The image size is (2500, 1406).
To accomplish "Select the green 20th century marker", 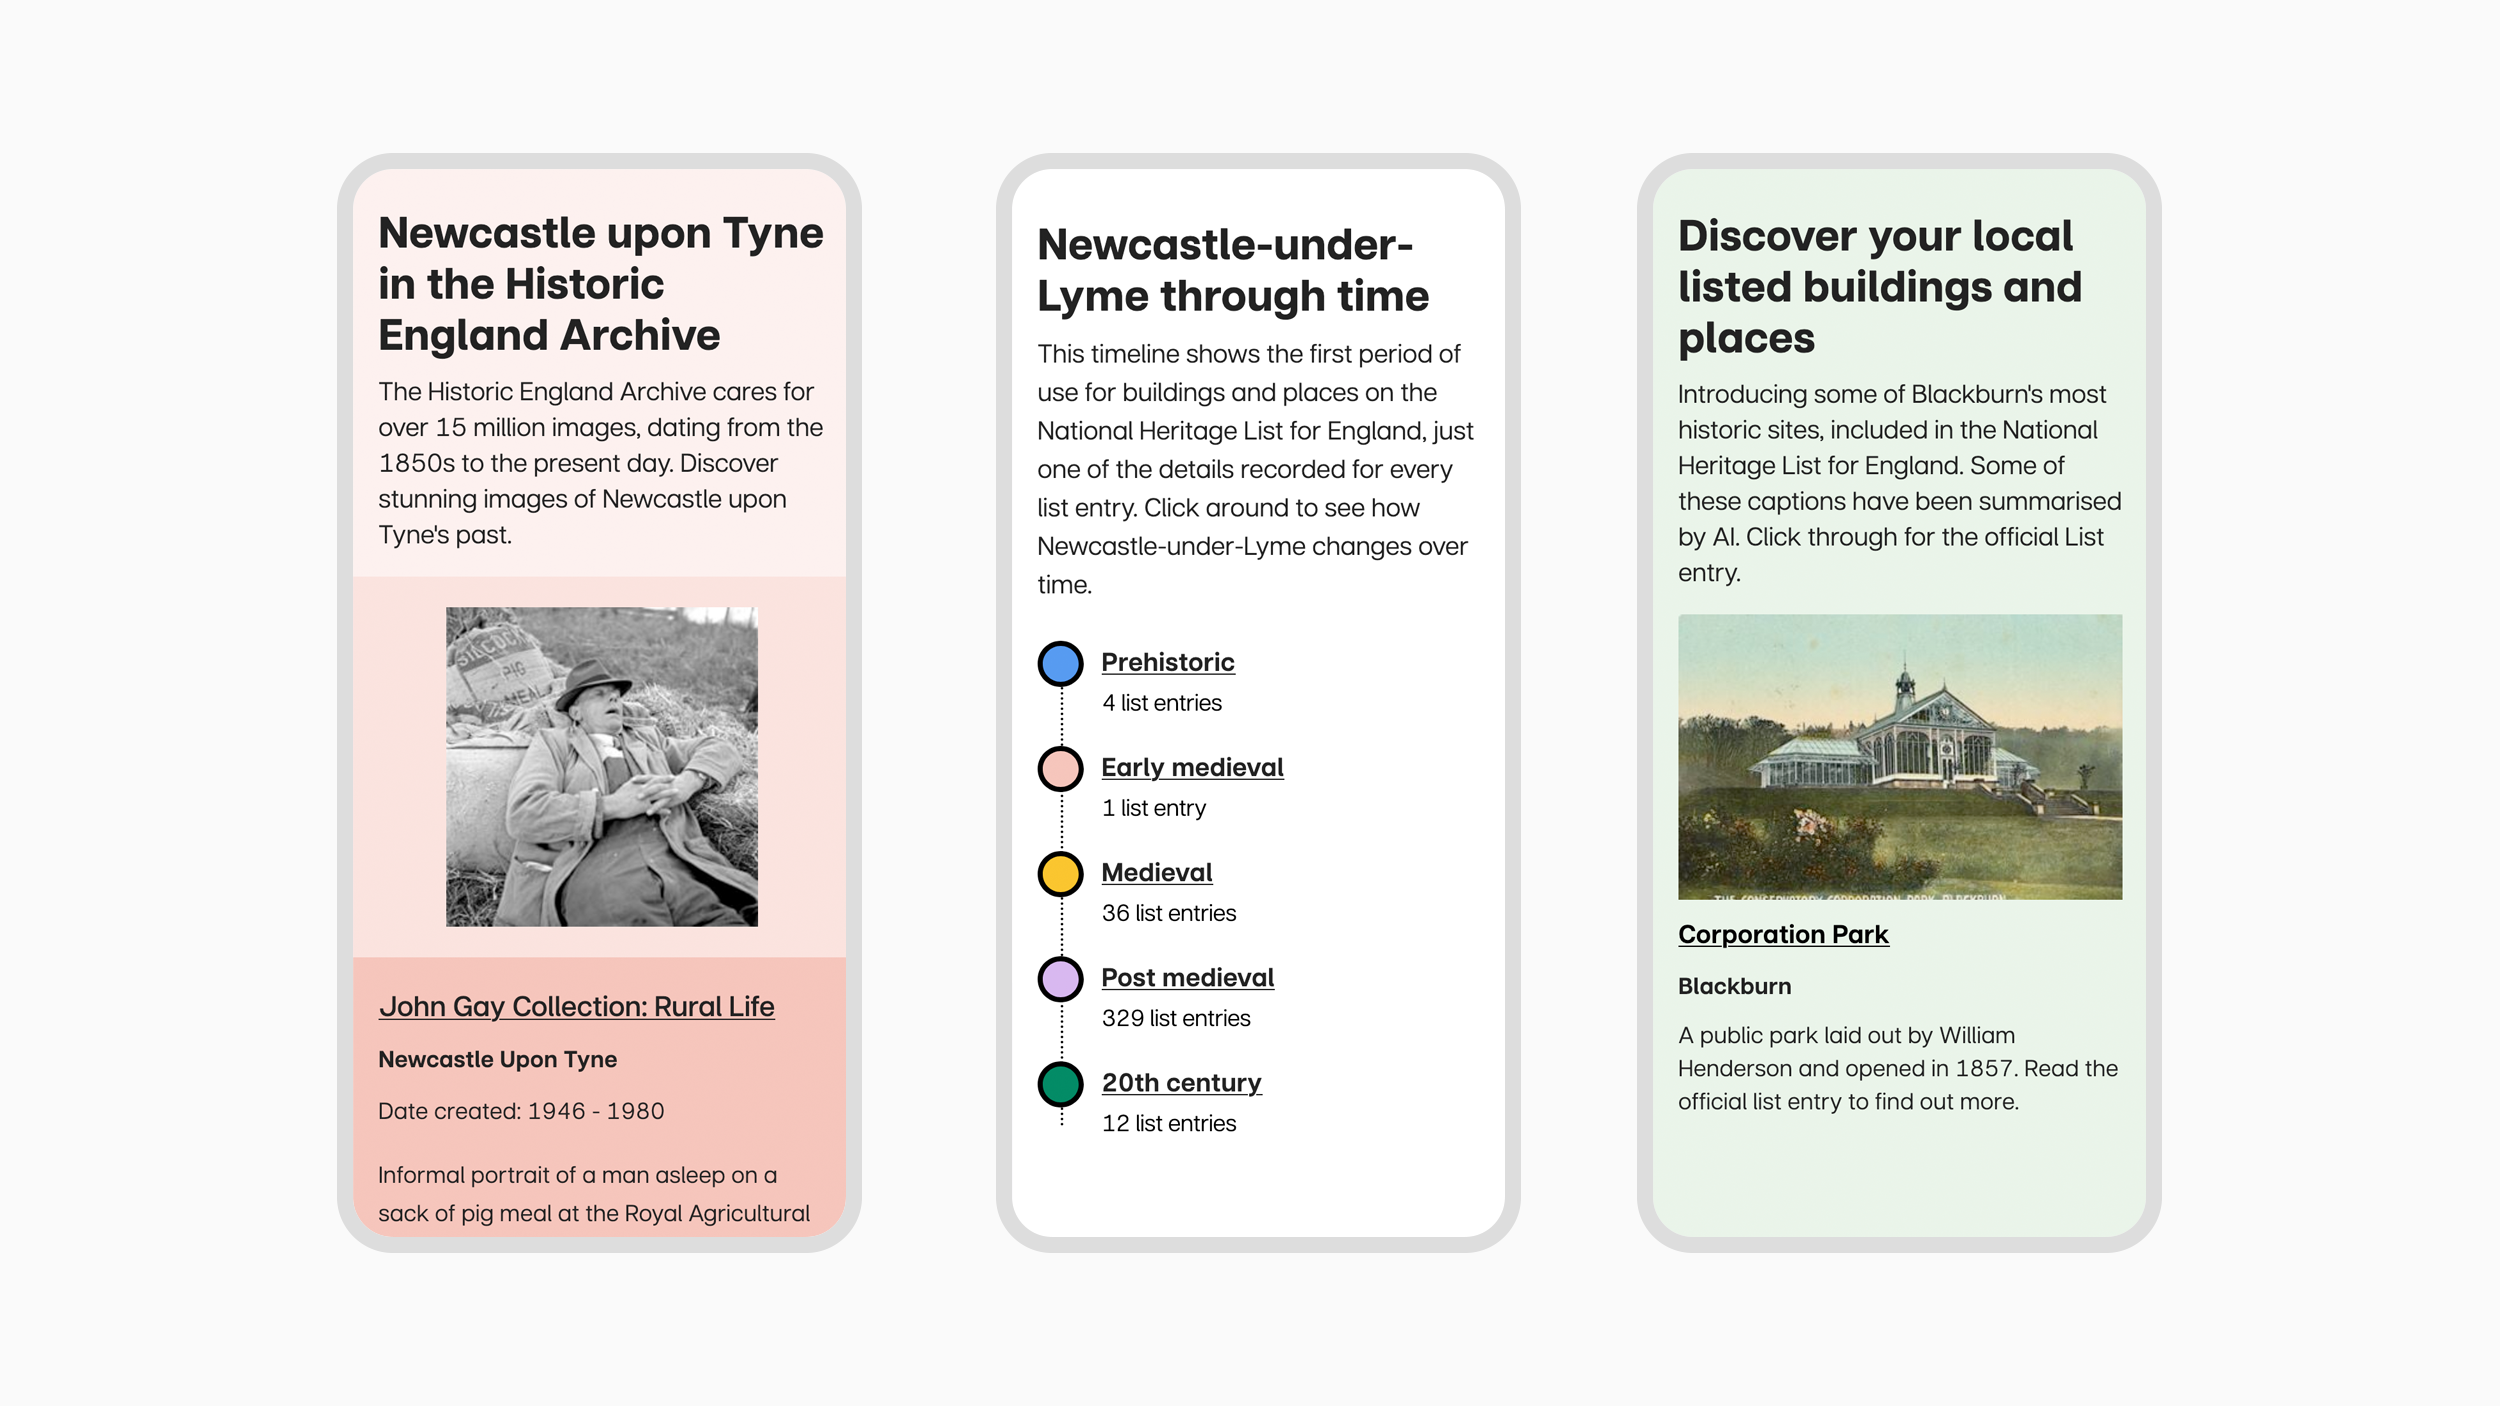I will click(x=1060, y=1083).
